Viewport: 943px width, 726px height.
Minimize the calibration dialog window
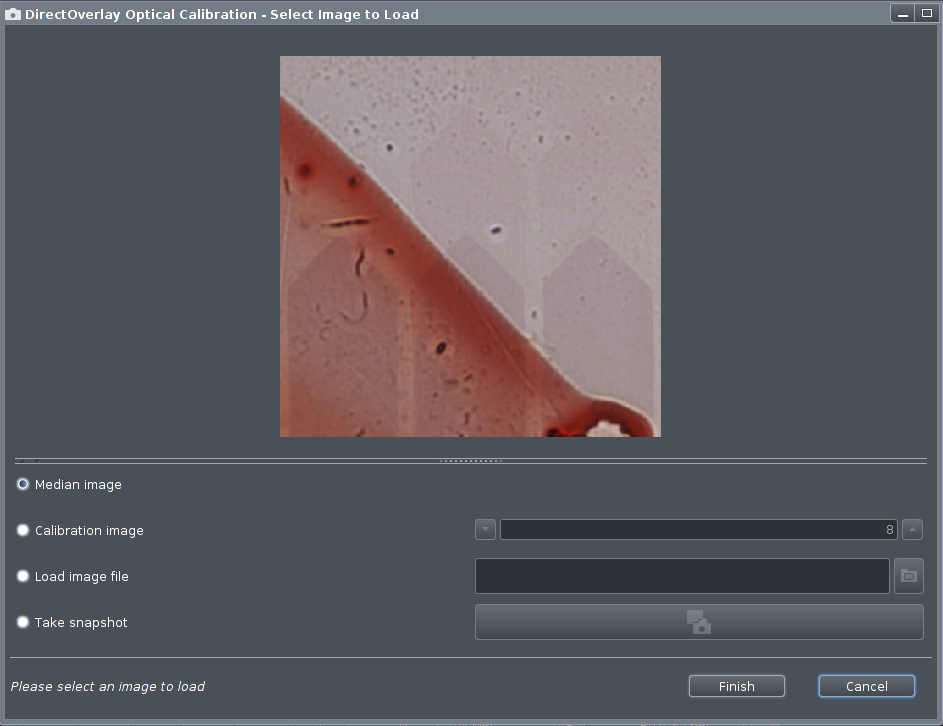point(903,14)
